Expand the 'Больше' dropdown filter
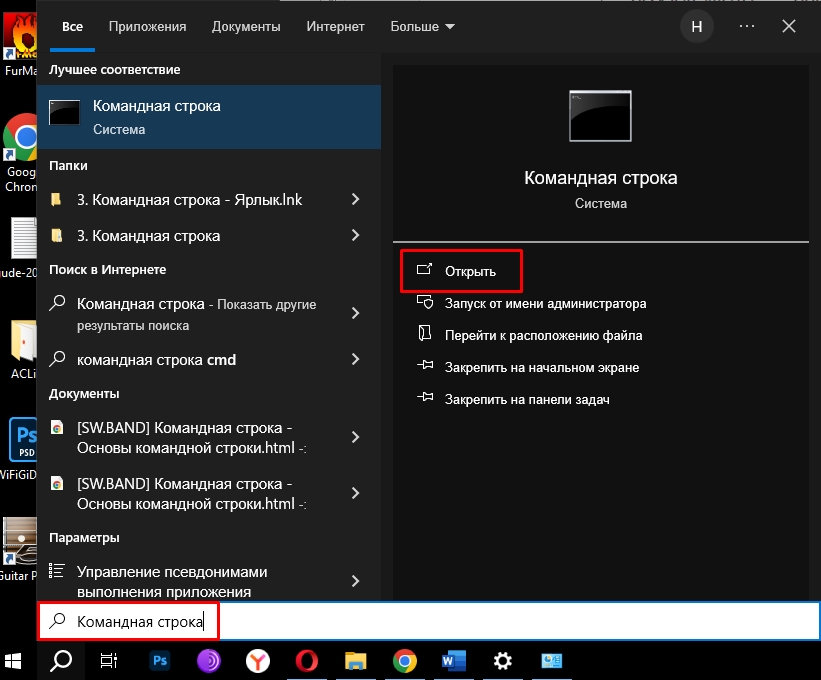Image resolution: width=821 pixels, height=680 pixels. tap(422, 27)
